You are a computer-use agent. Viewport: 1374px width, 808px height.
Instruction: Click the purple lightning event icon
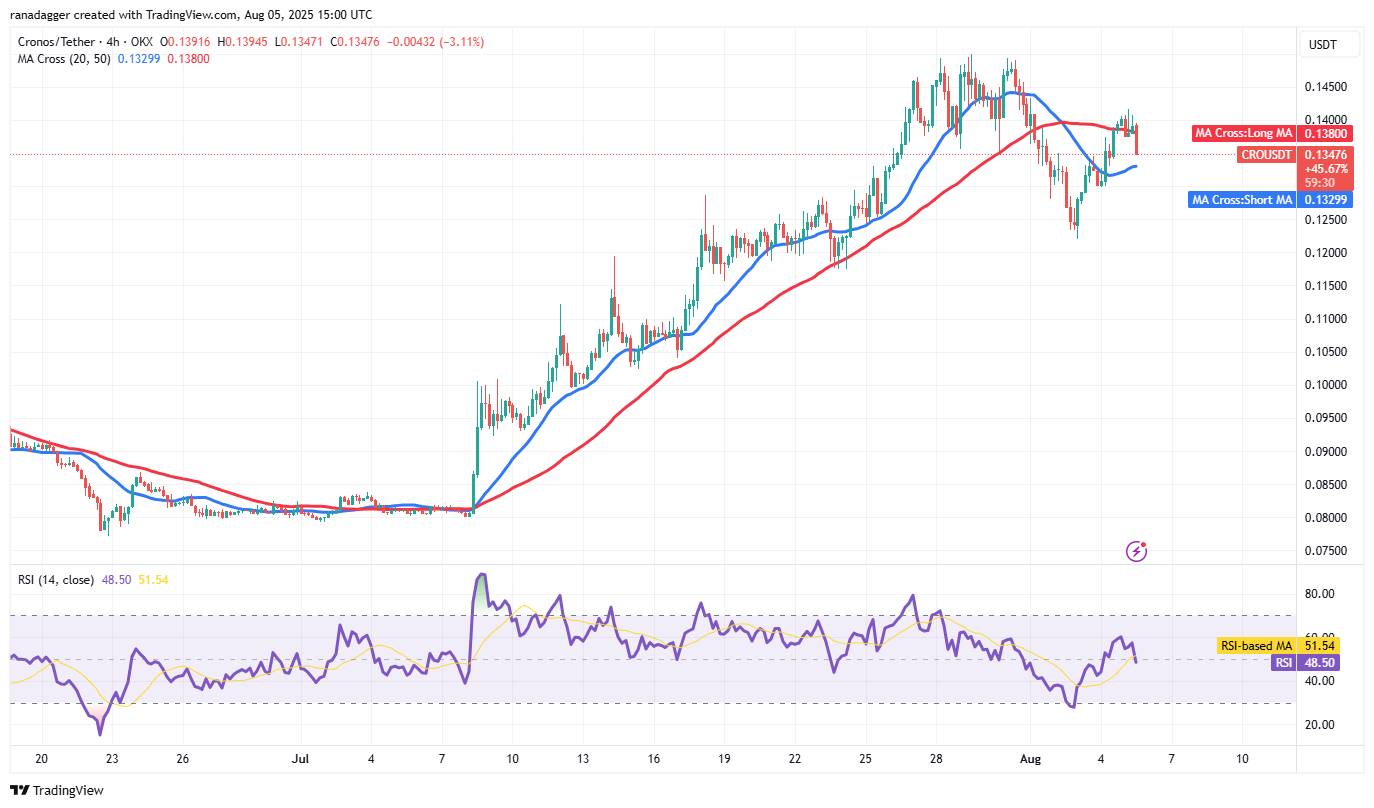[1136, 550]
